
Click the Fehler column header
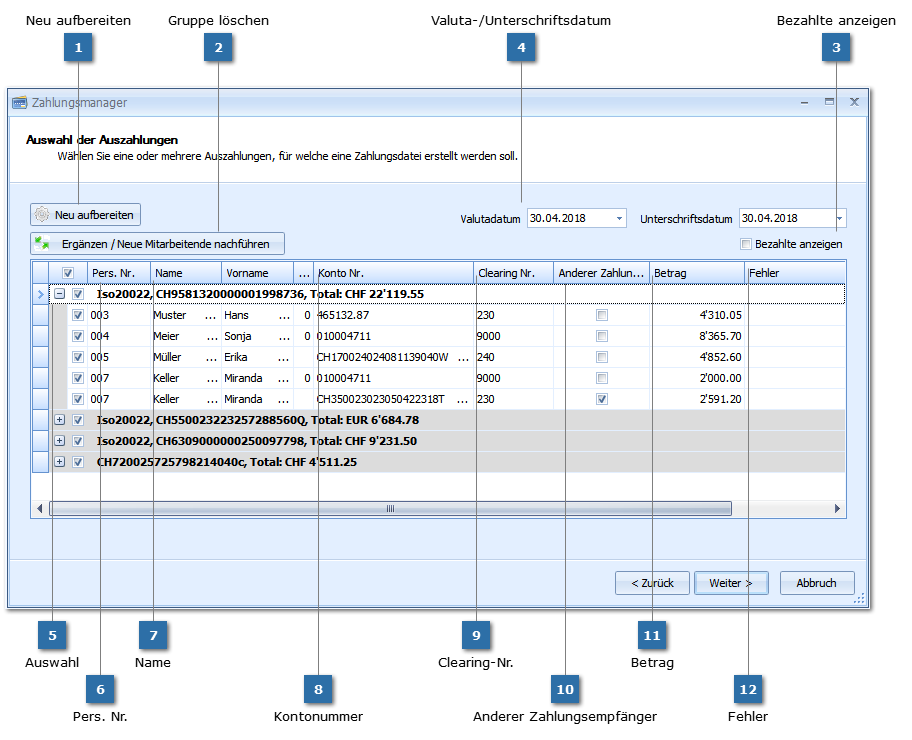coord(795,273)
